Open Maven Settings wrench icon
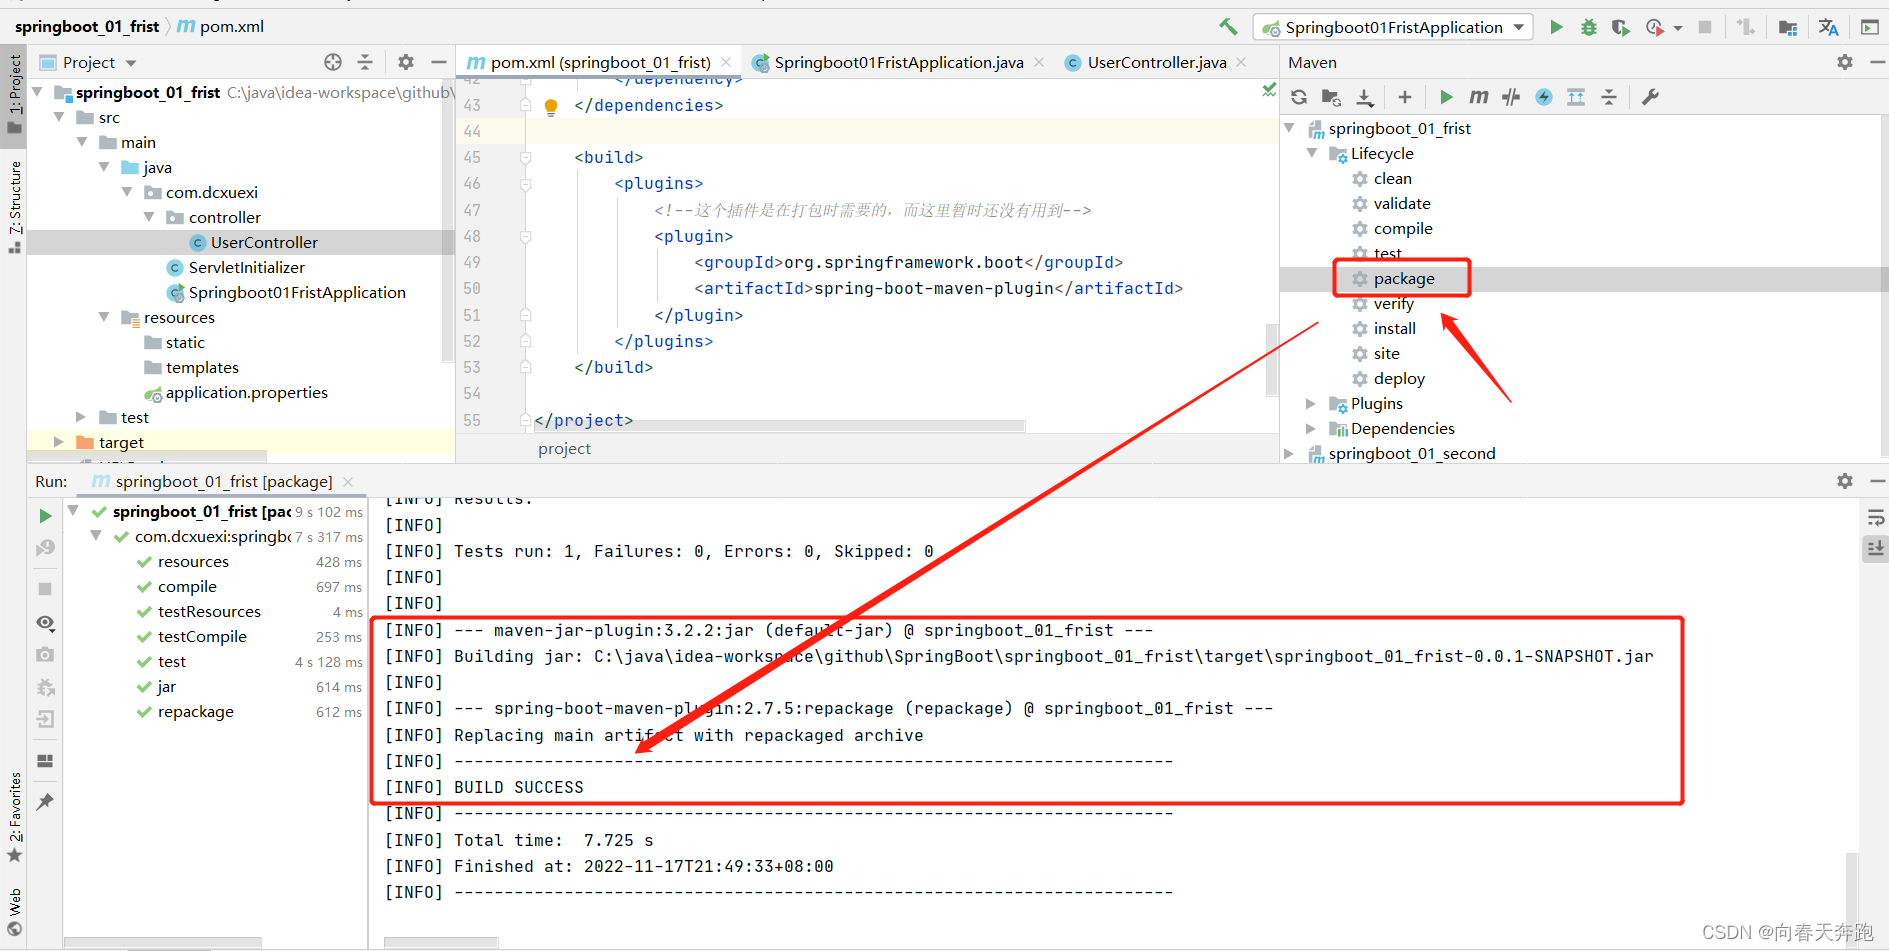 pos(1650,97)
